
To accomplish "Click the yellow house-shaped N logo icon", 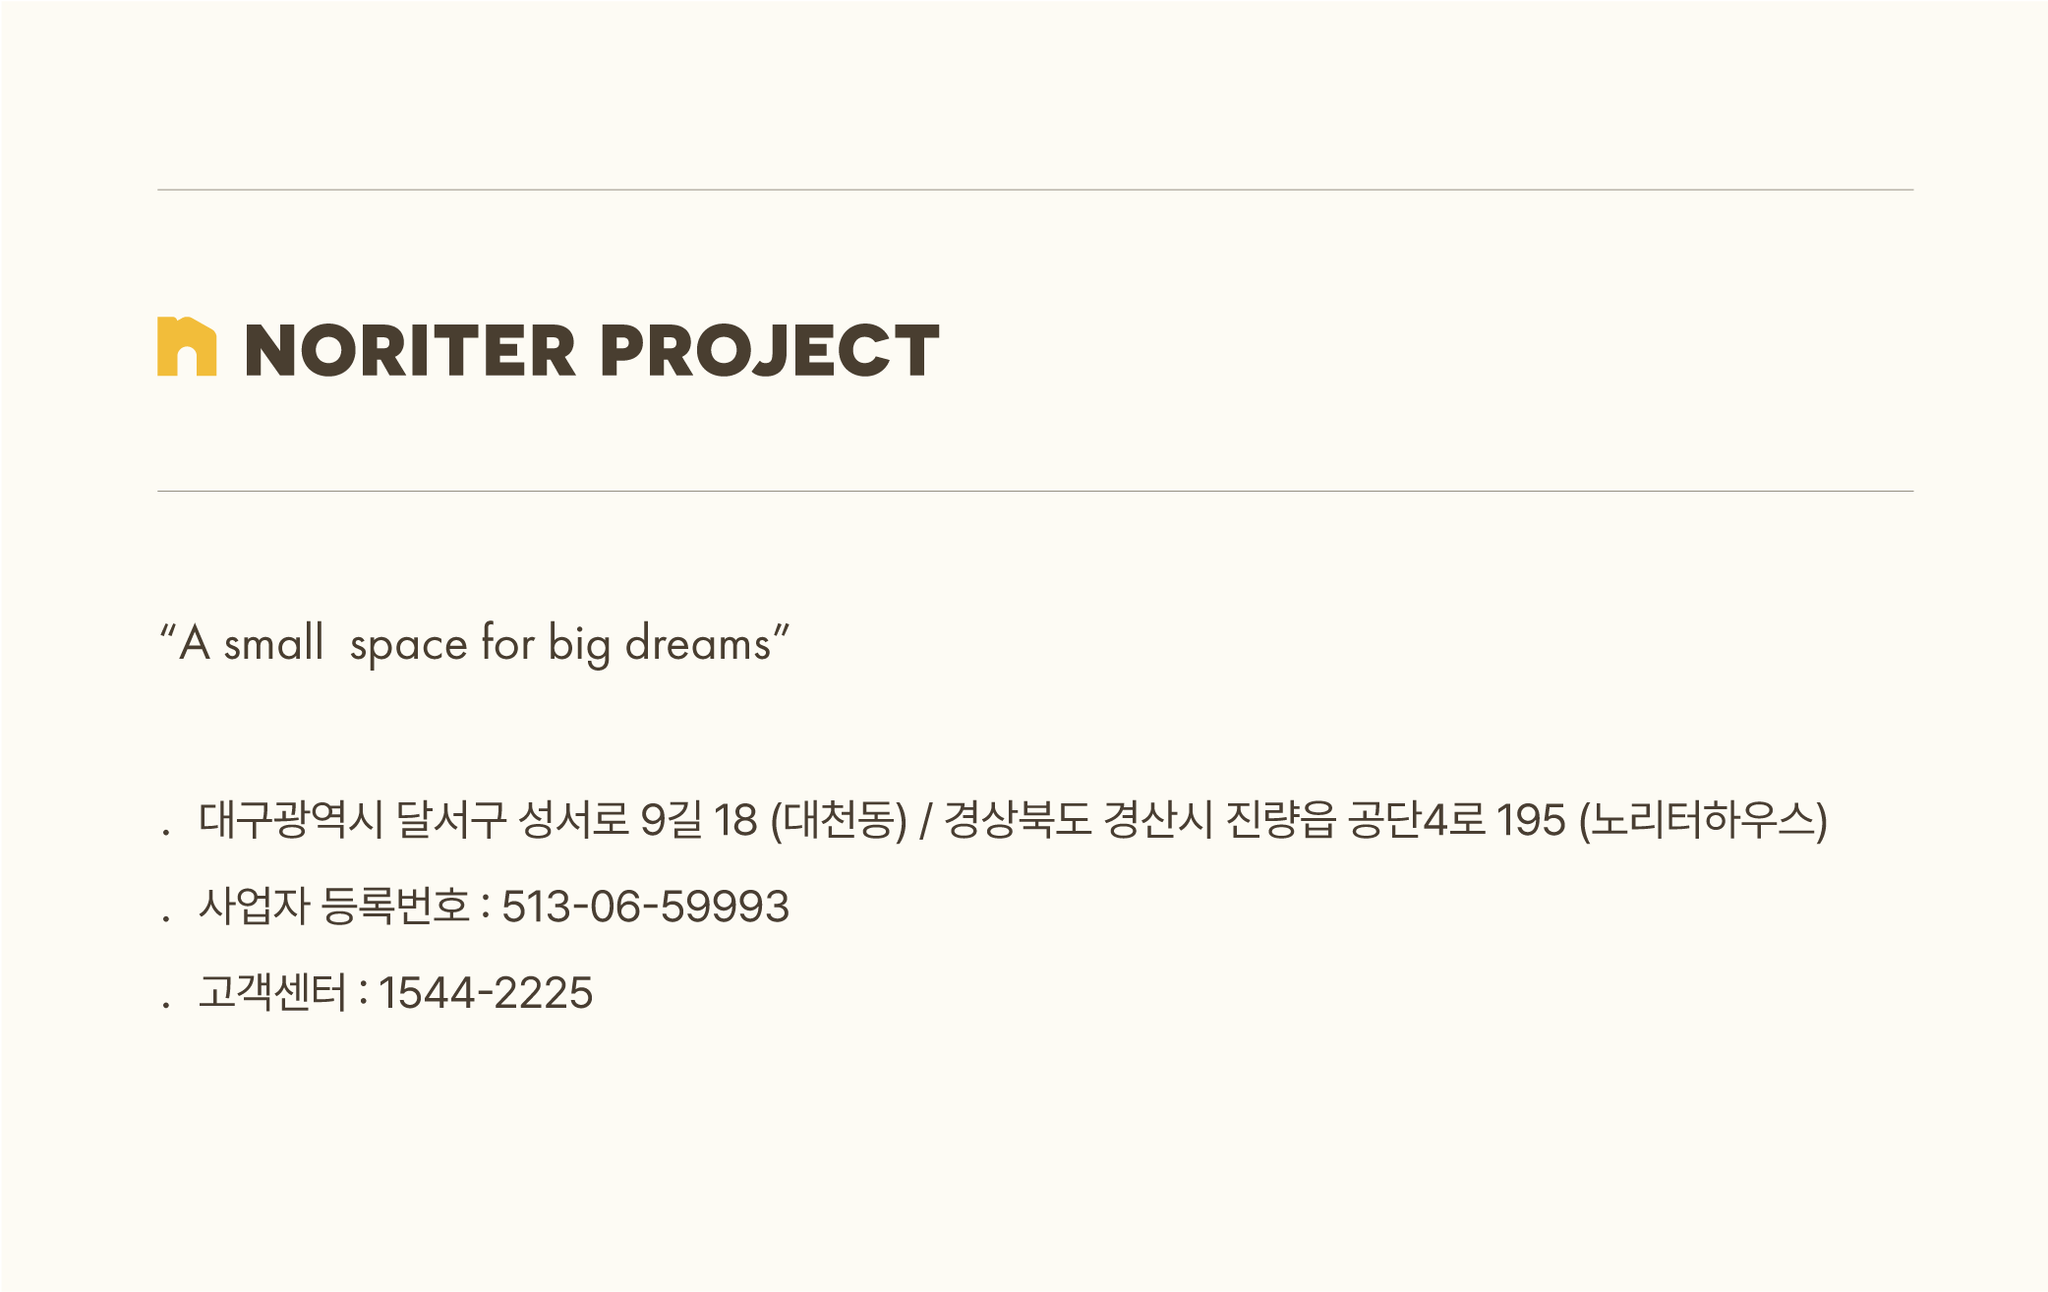I will [186, 346].
